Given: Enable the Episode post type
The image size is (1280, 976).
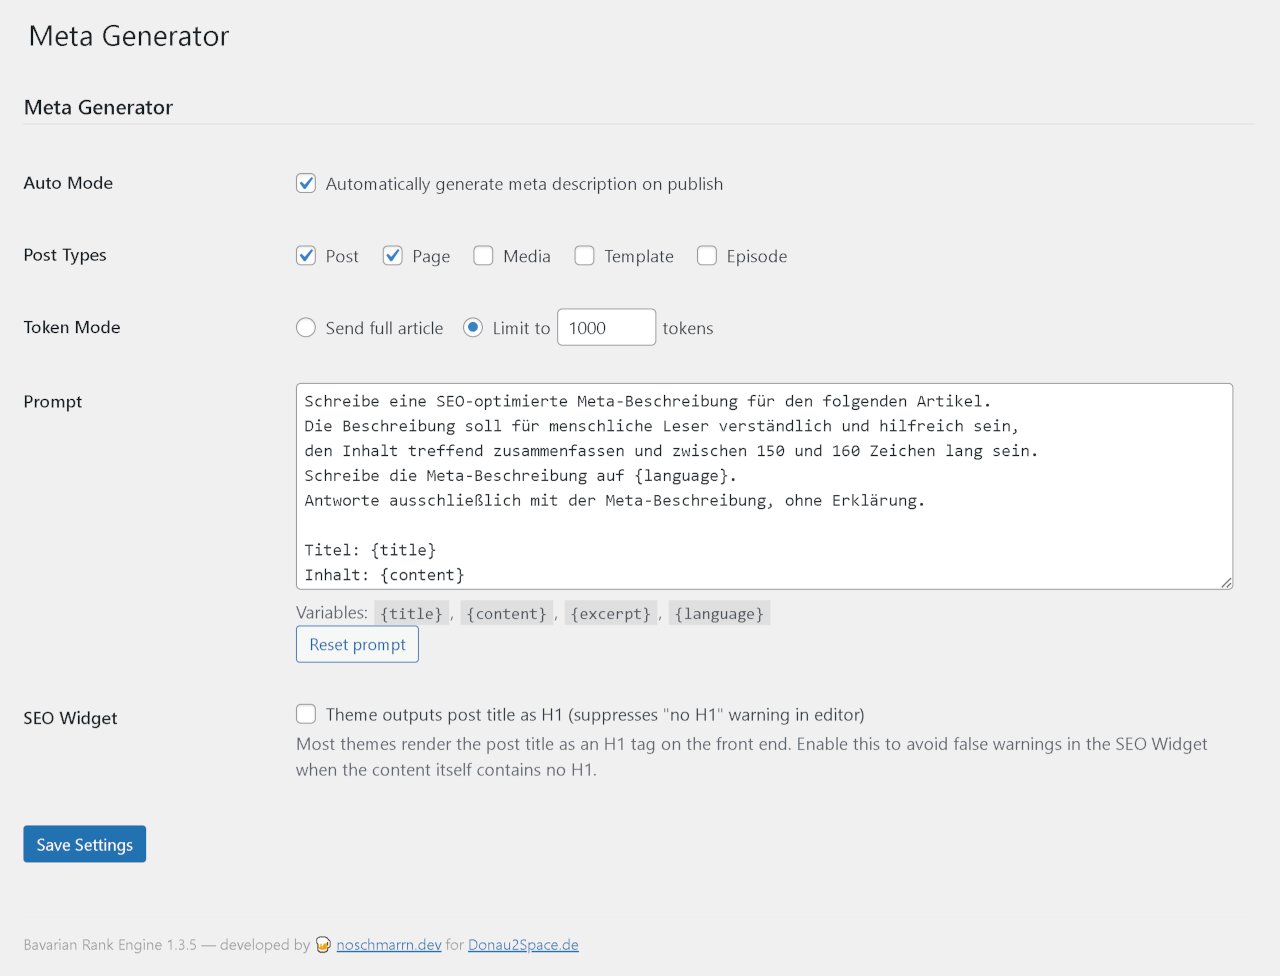Looking at the screenshot, I should 707,255.
